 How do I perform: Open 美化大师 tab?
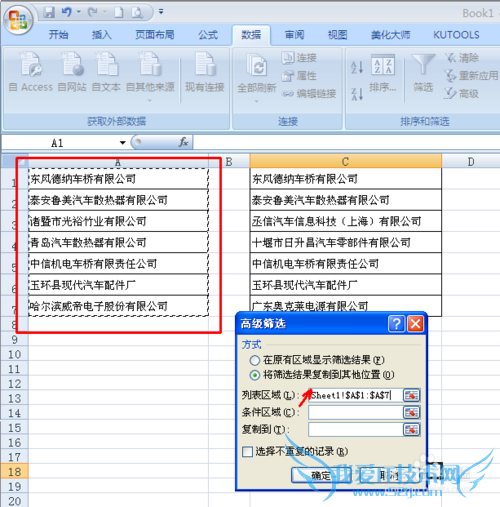click(391, 35)
